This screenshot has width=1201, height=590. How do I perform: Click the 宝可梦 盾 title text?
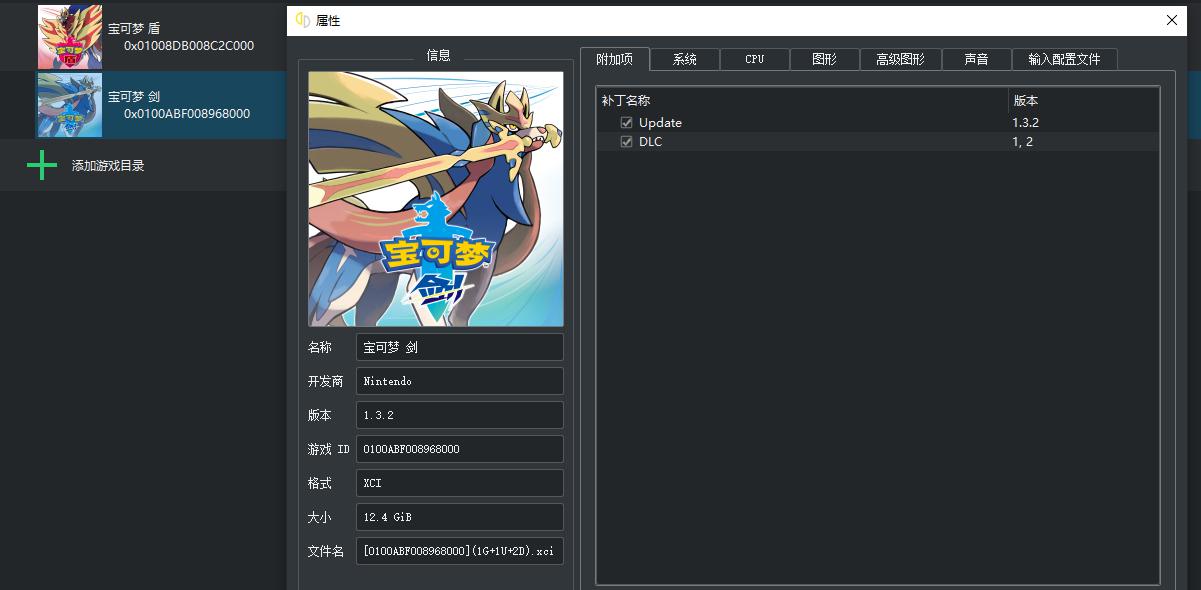(134, 29)
